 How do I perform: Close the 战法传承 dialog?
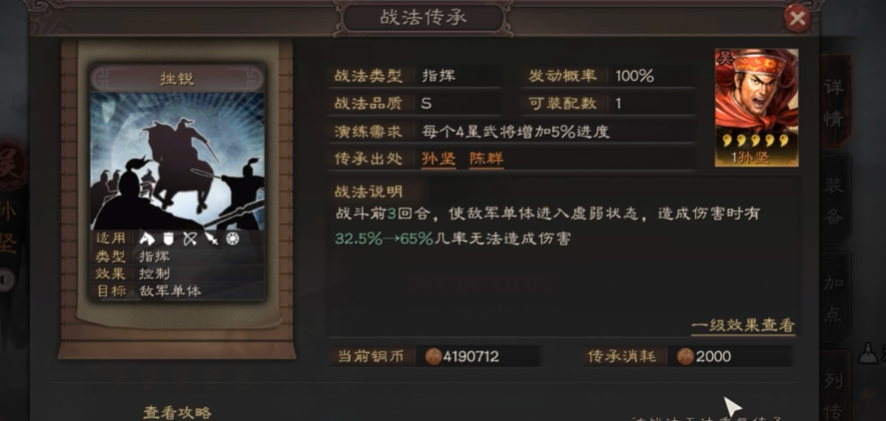coord(797,19)
